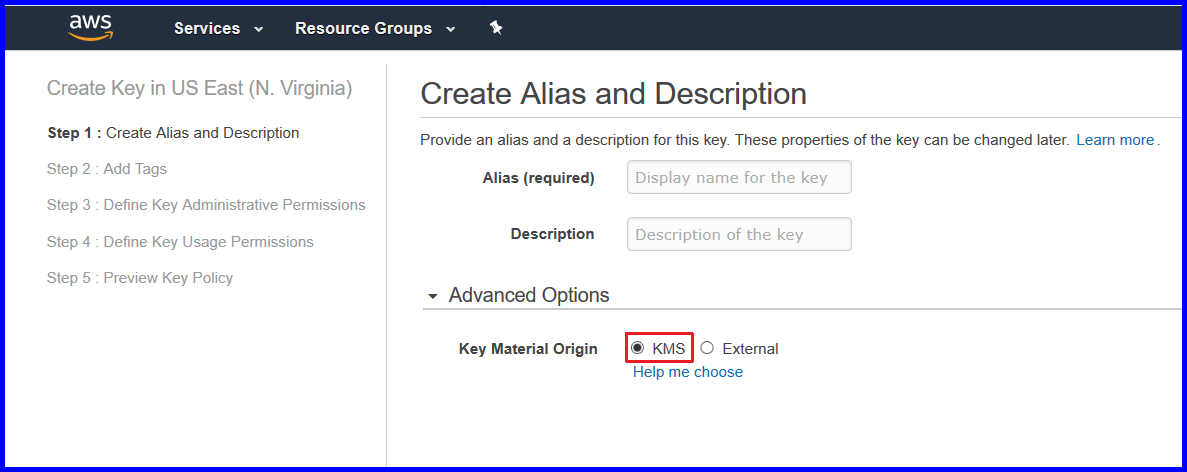Open Step 4 Define Key Usage Permissions
The width and height of the screenshot is (1187, 472).
coord(180,242)
